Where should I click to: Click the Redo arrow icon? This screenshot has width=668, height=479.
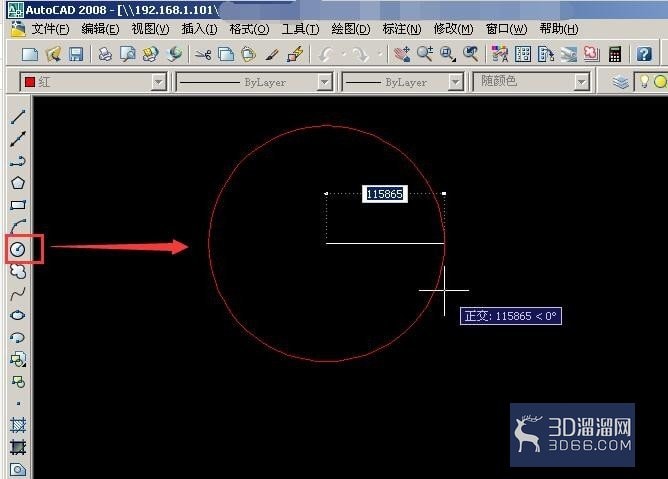coord(361,54)
